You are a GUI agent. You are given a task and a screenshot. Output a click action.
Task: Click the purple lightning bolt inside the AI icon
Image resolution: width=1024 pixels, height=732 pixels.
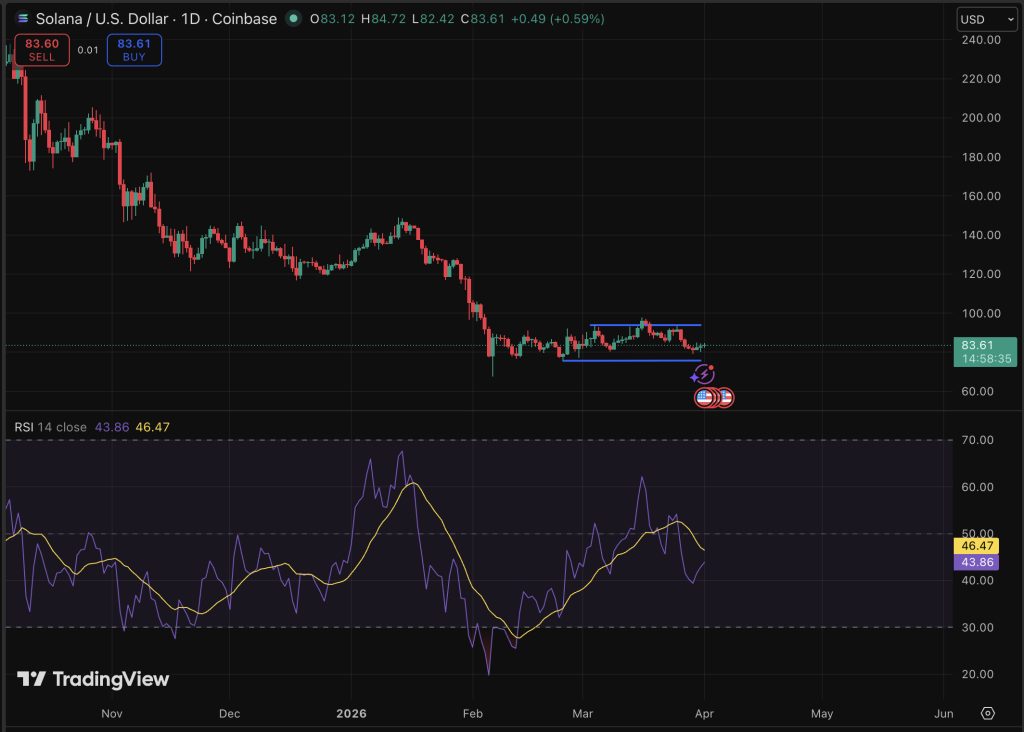(x=704, y=374)
